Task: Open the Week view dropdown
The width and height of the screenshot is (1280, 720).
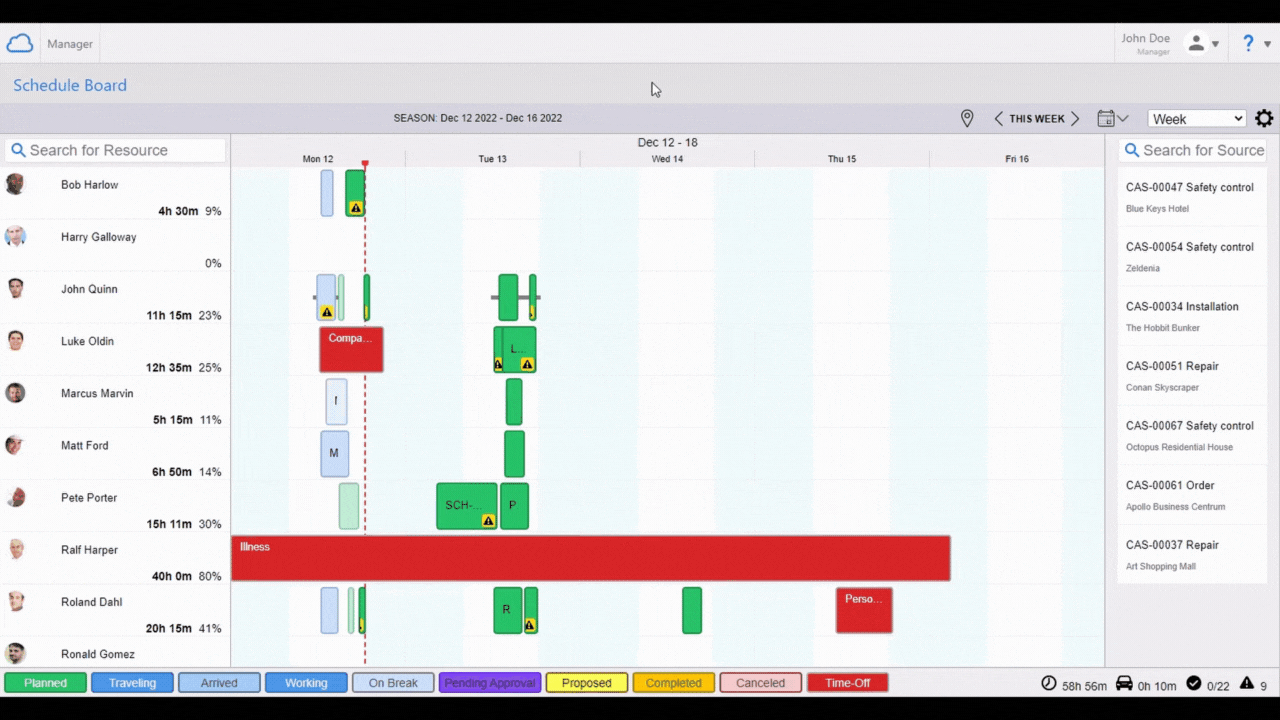Action: [x=1197, y=119]
